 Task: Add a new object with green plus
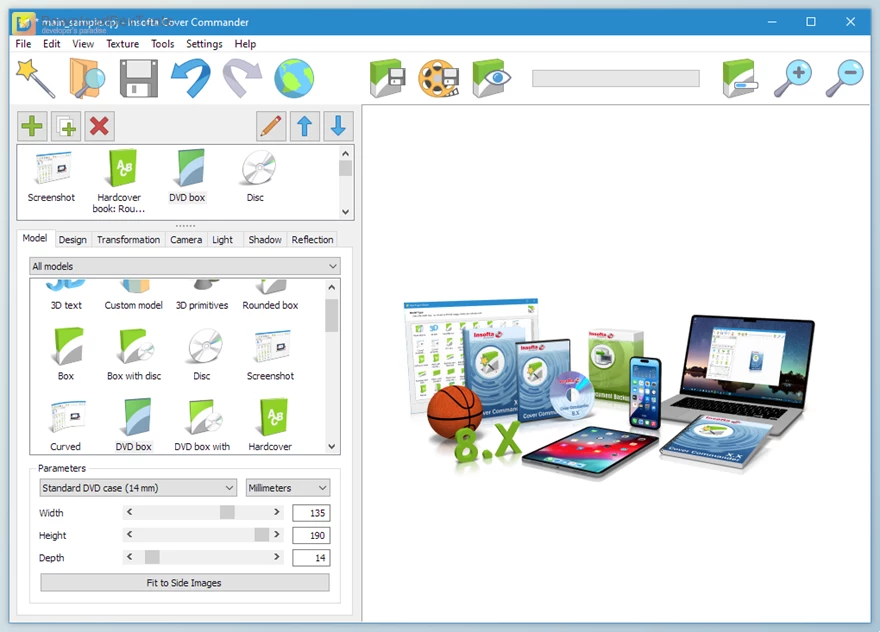(32, 126)
